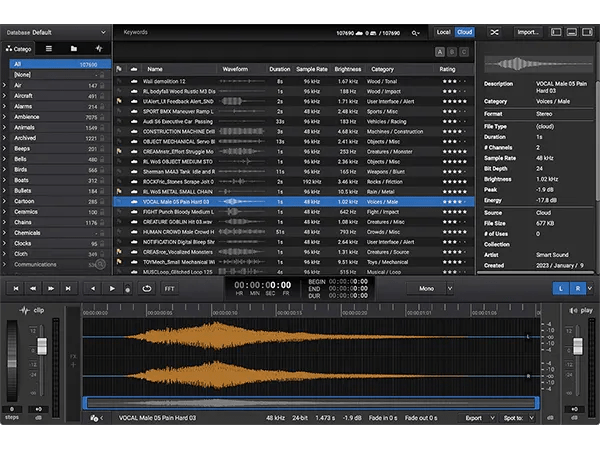Sort the list by Duration column header
600x450 pixels.
279,69
